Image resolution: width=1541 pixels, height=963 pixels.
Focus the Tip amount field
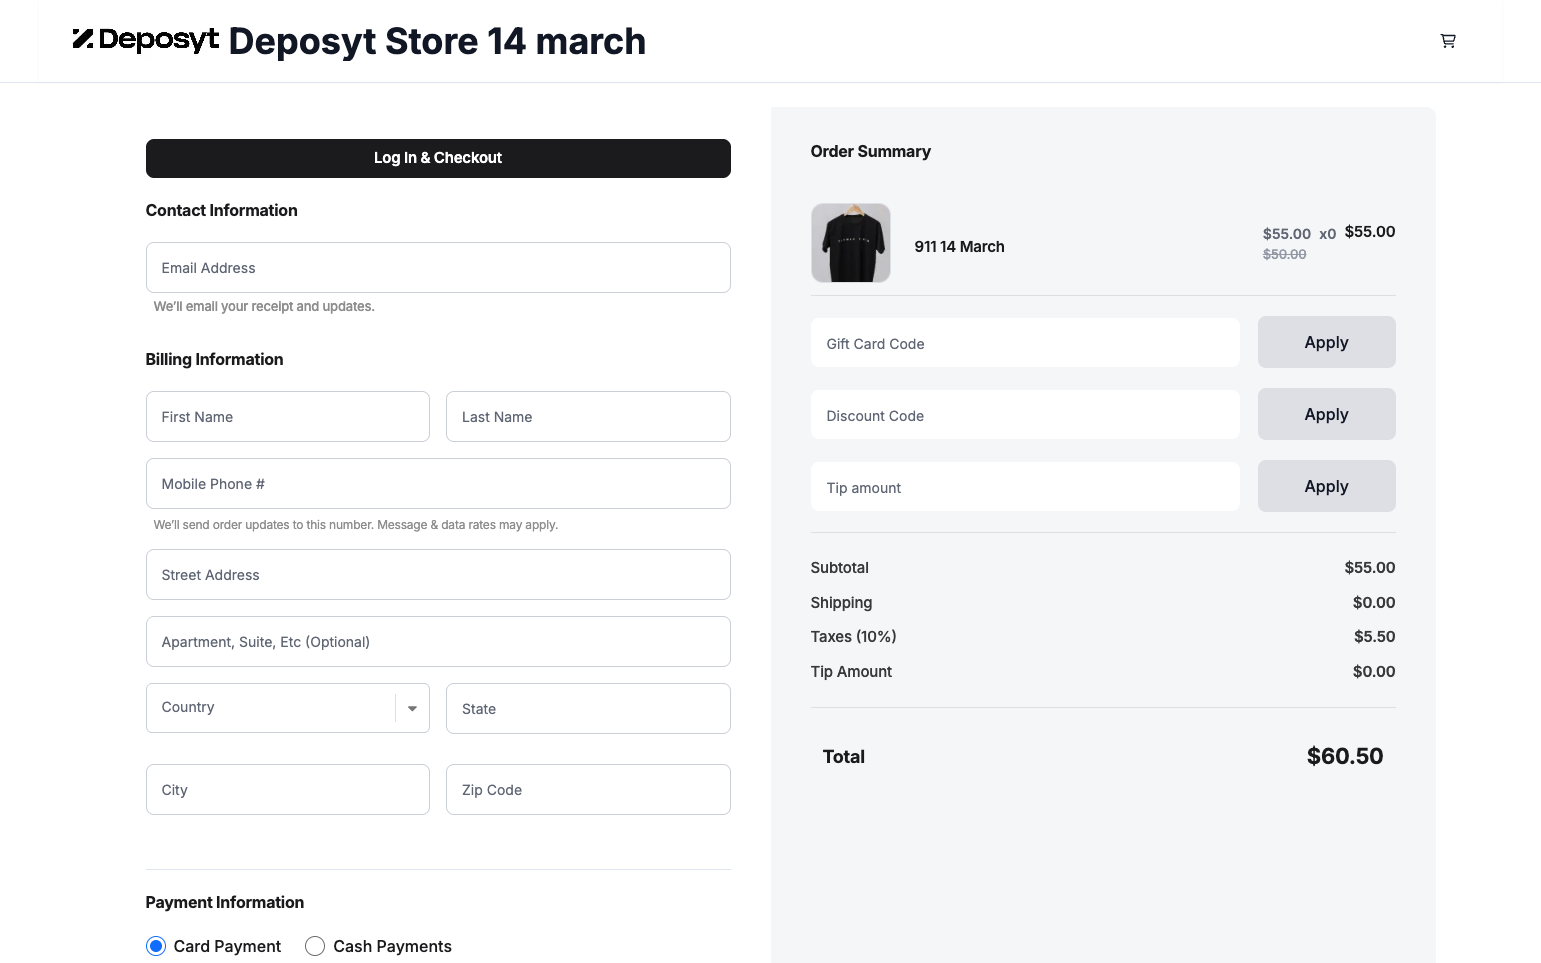tap(1025, 487)
